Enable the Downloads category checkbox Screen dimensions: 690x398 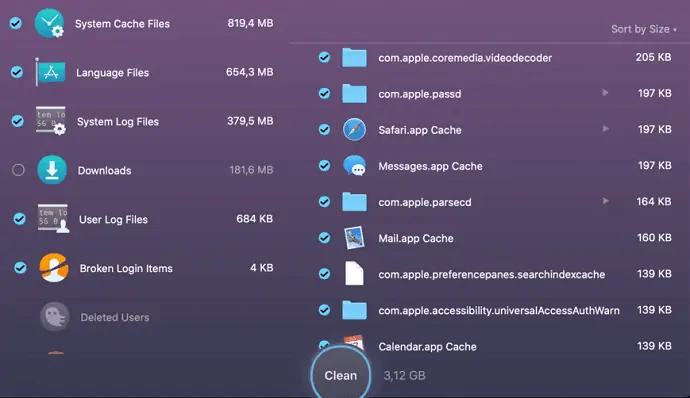click(x=18, y=170)
